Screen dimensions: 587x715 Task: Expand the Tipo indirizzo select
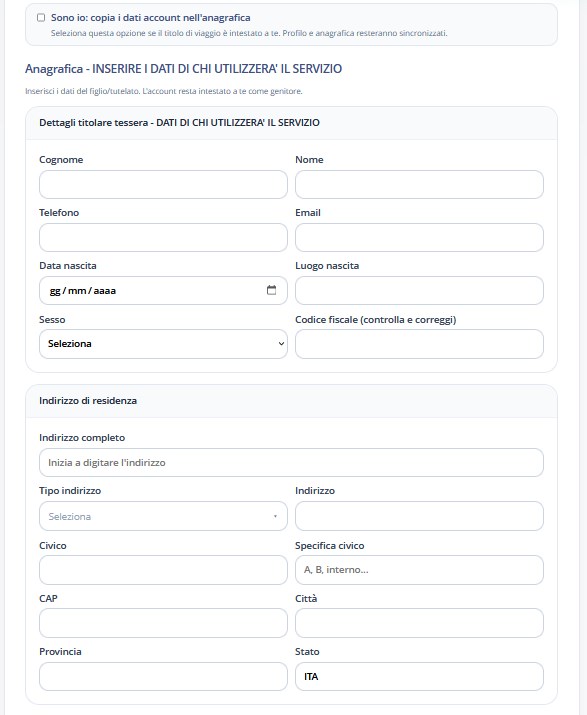point(163,516)
